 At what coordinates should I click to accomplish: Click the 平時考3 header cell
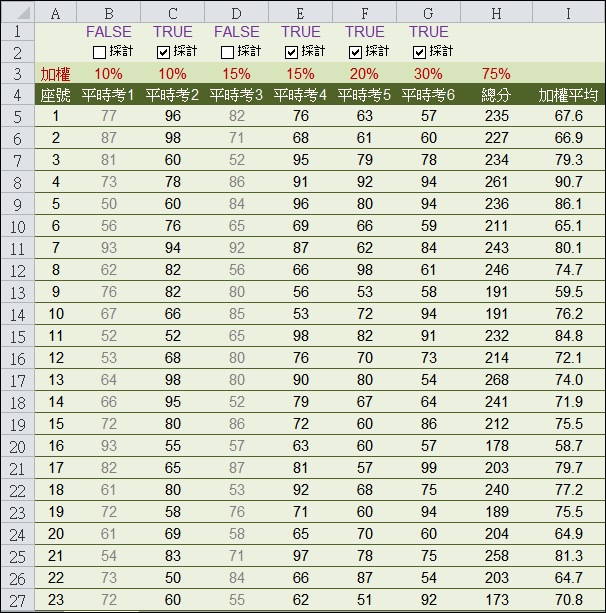coord(237,95)
